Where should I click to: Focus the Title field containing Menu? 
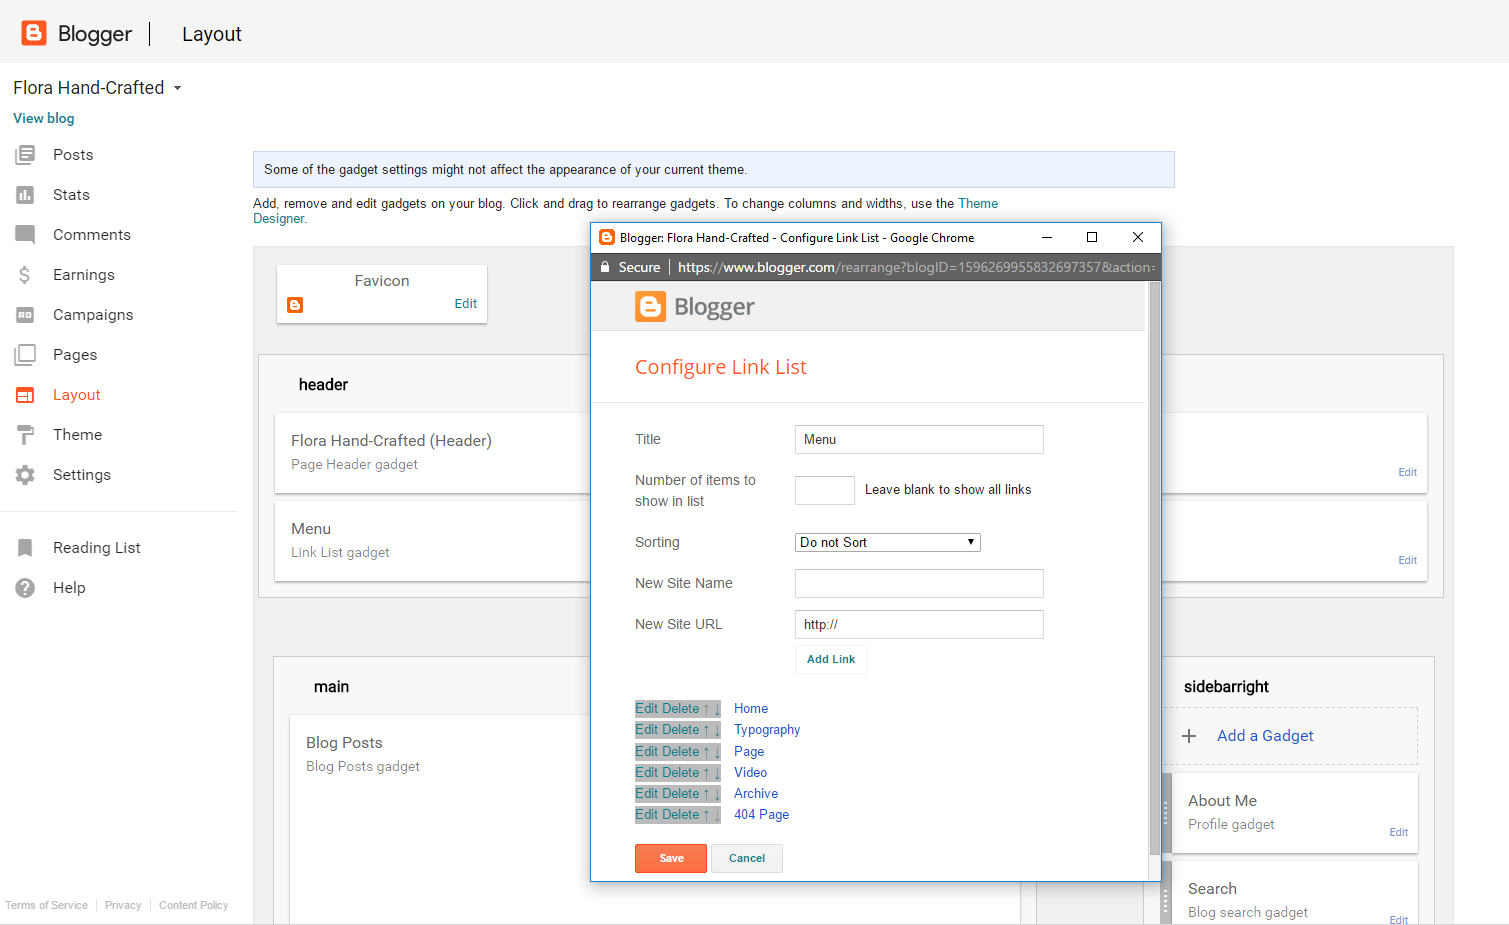919,439
